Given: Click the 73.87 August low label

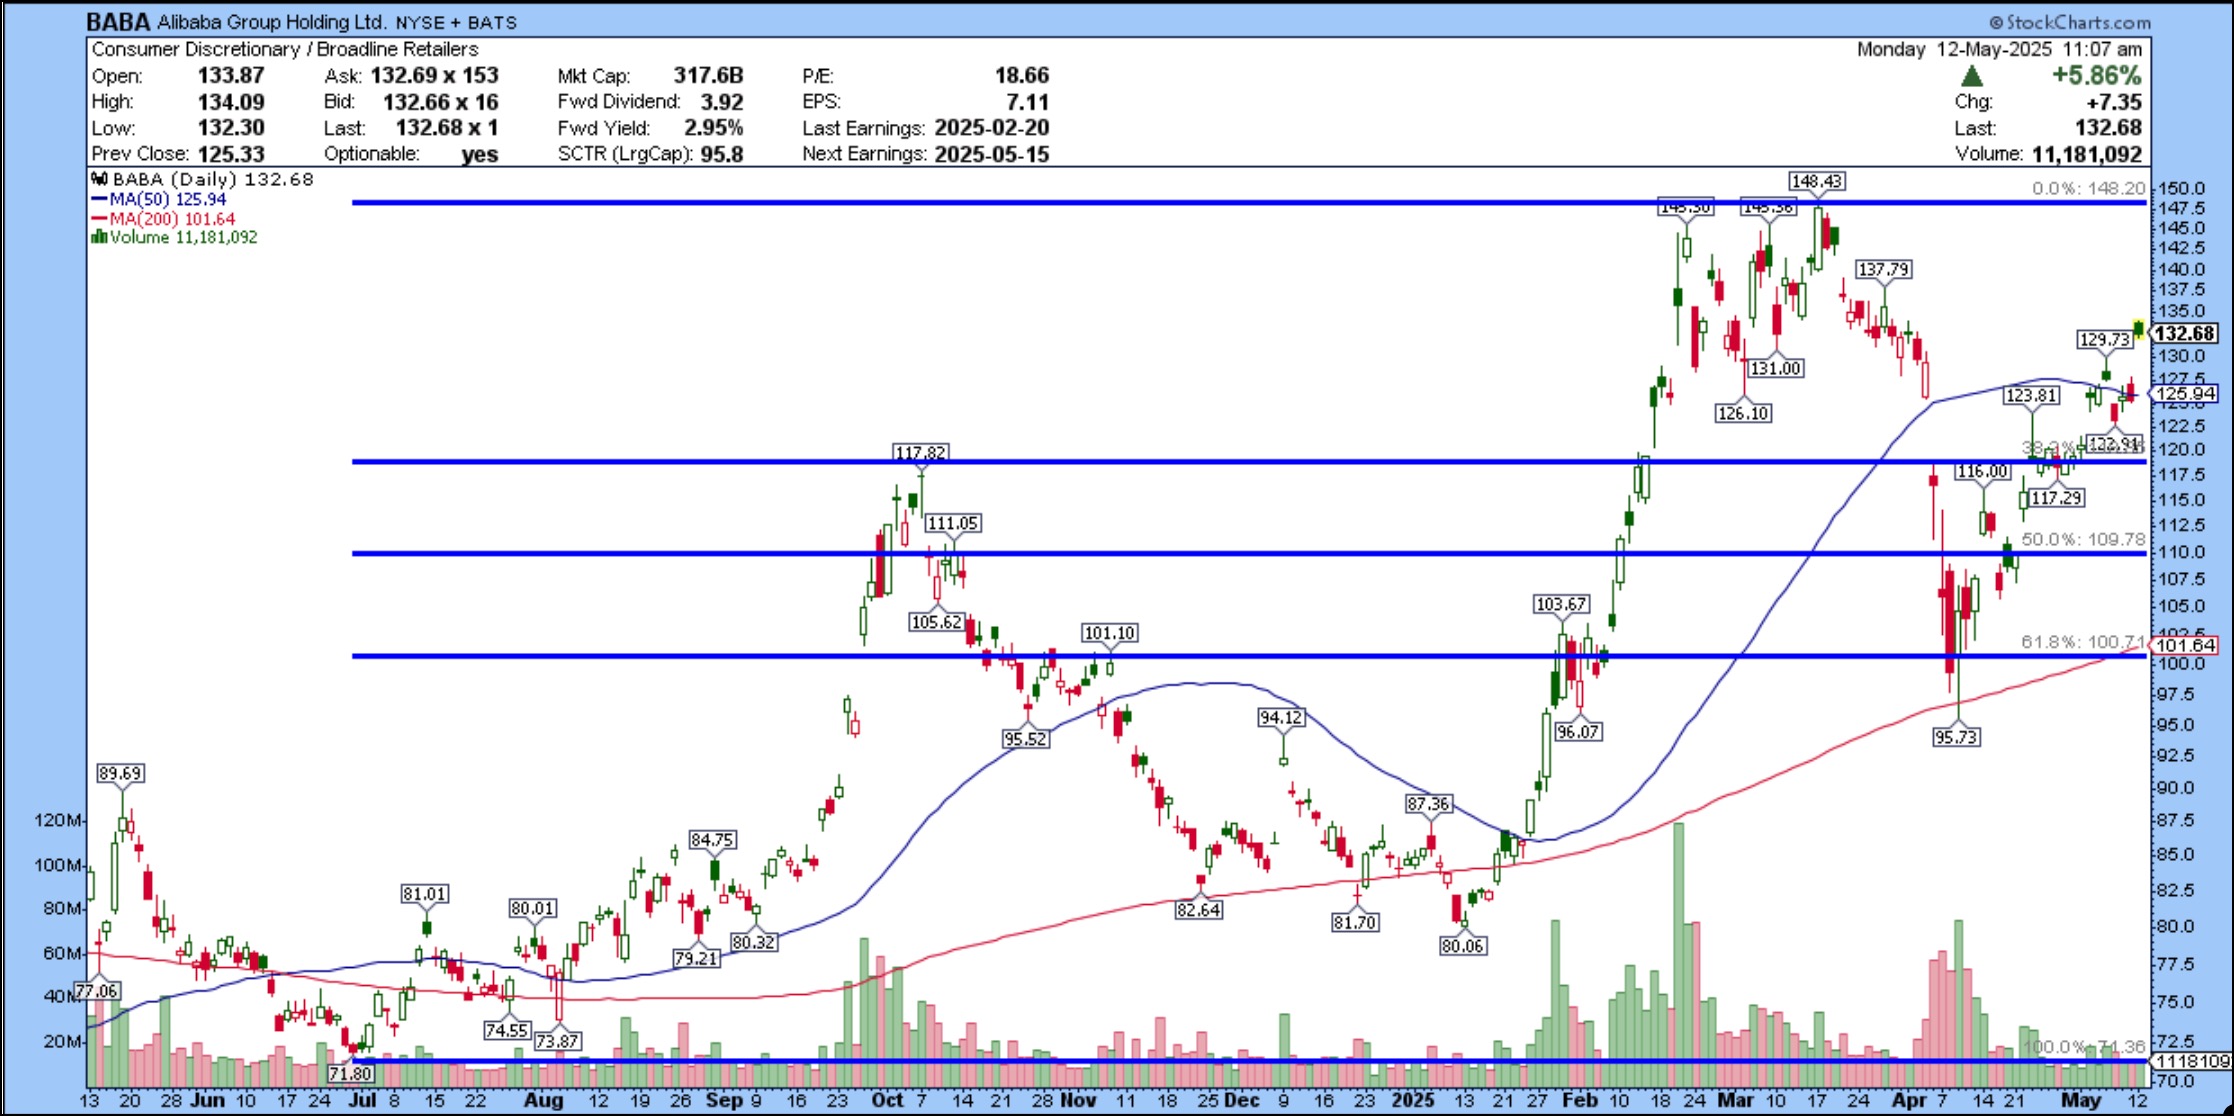Looking at the screenshot, I should tap(558, 1040).
